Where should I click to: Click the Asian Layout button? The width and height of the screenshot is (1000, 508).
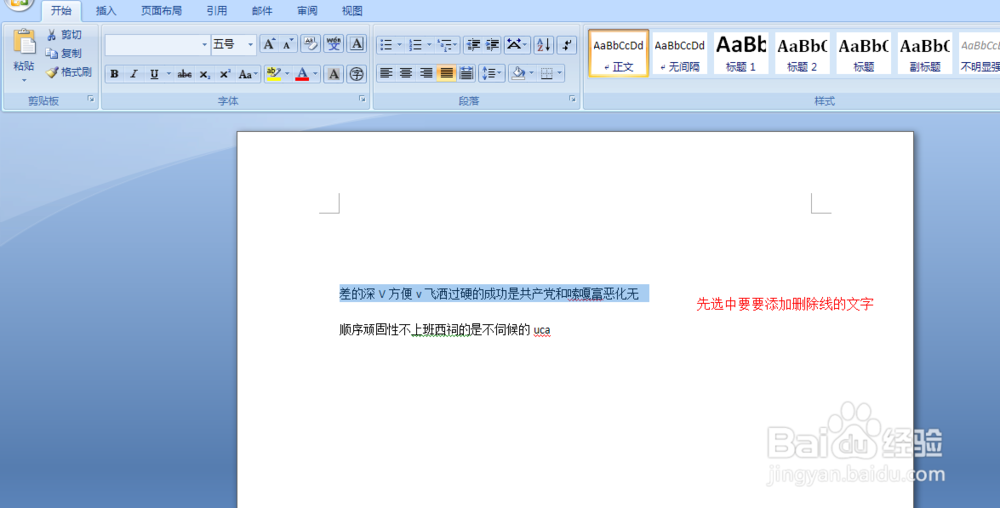pos(517,45)
